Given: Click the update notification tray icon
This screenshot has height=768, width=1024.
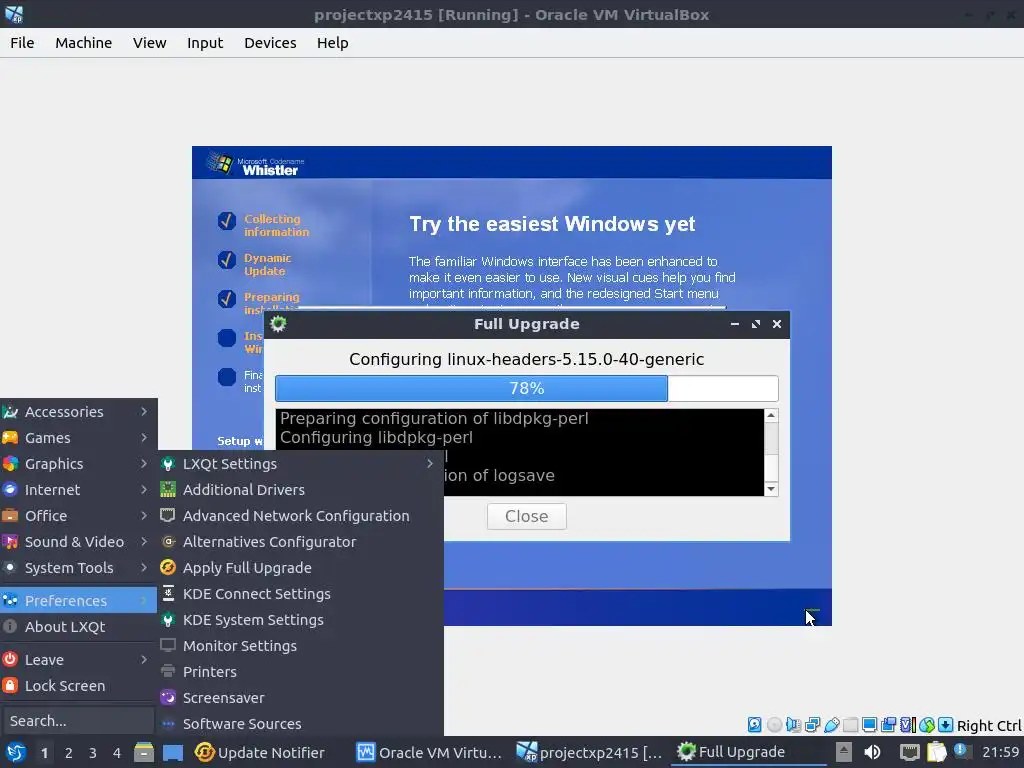Looking at the screenshot, I should click(x=961, y=750).
